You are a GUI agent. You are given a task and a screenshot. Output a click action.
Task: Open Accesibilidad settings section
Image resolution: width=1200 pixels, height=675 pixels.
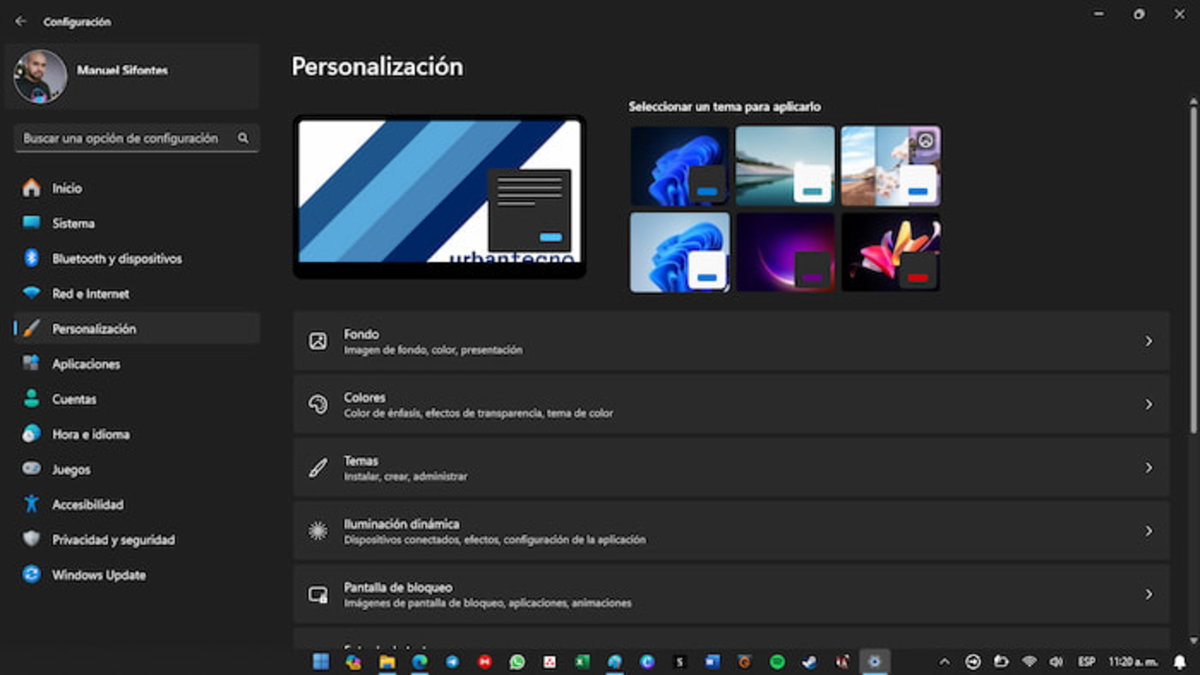click(x=137, y=504)
